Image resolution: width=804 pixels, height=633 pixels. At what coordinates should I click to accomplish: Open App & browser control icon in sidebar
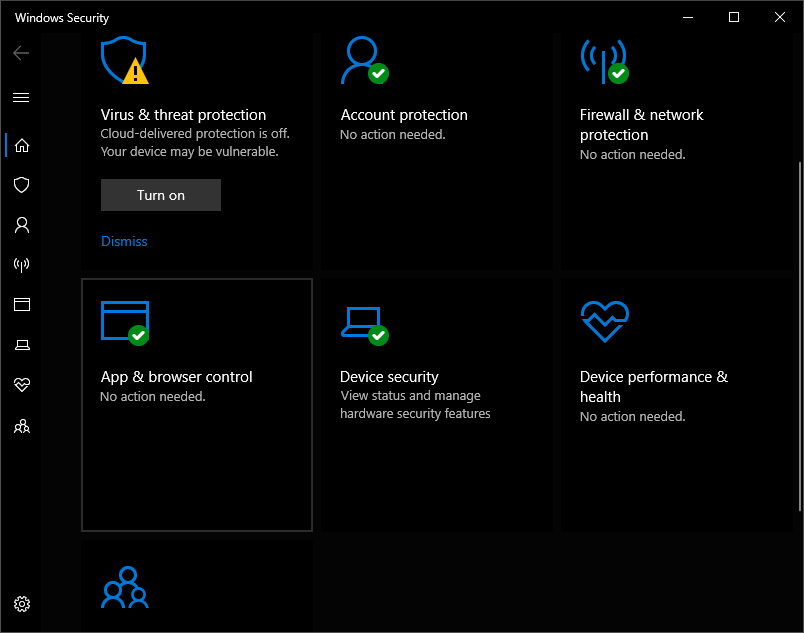tap(21, 305)
